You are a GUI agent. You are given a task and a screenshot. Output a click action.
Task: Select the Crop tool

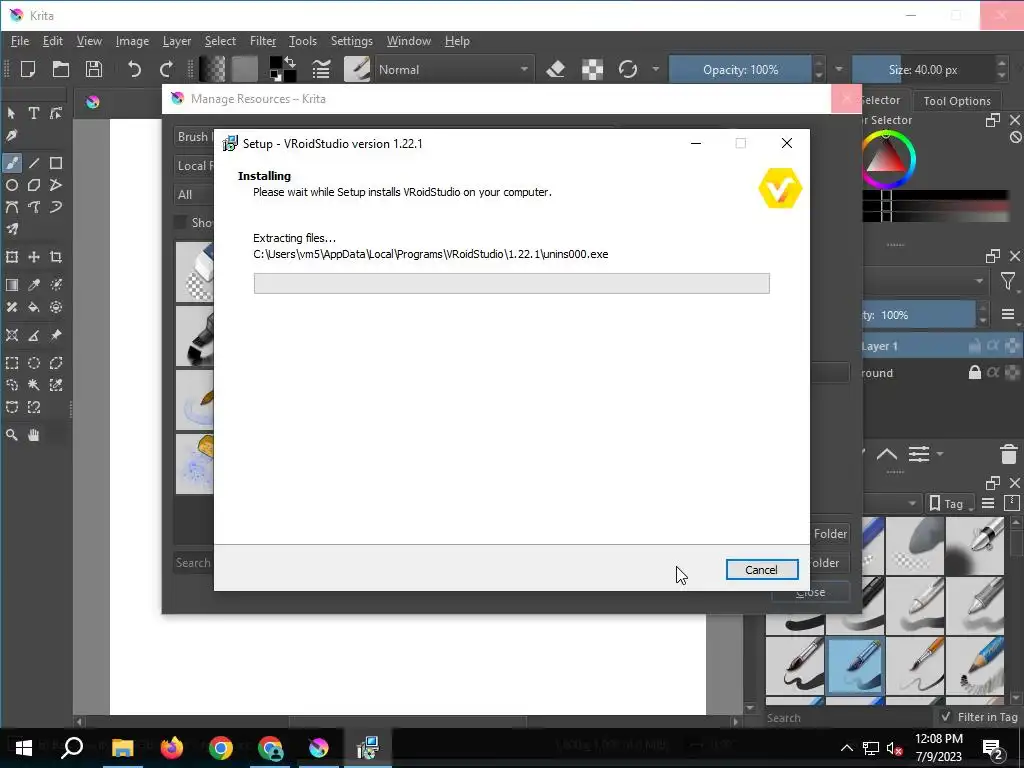(x=56, y=257)
